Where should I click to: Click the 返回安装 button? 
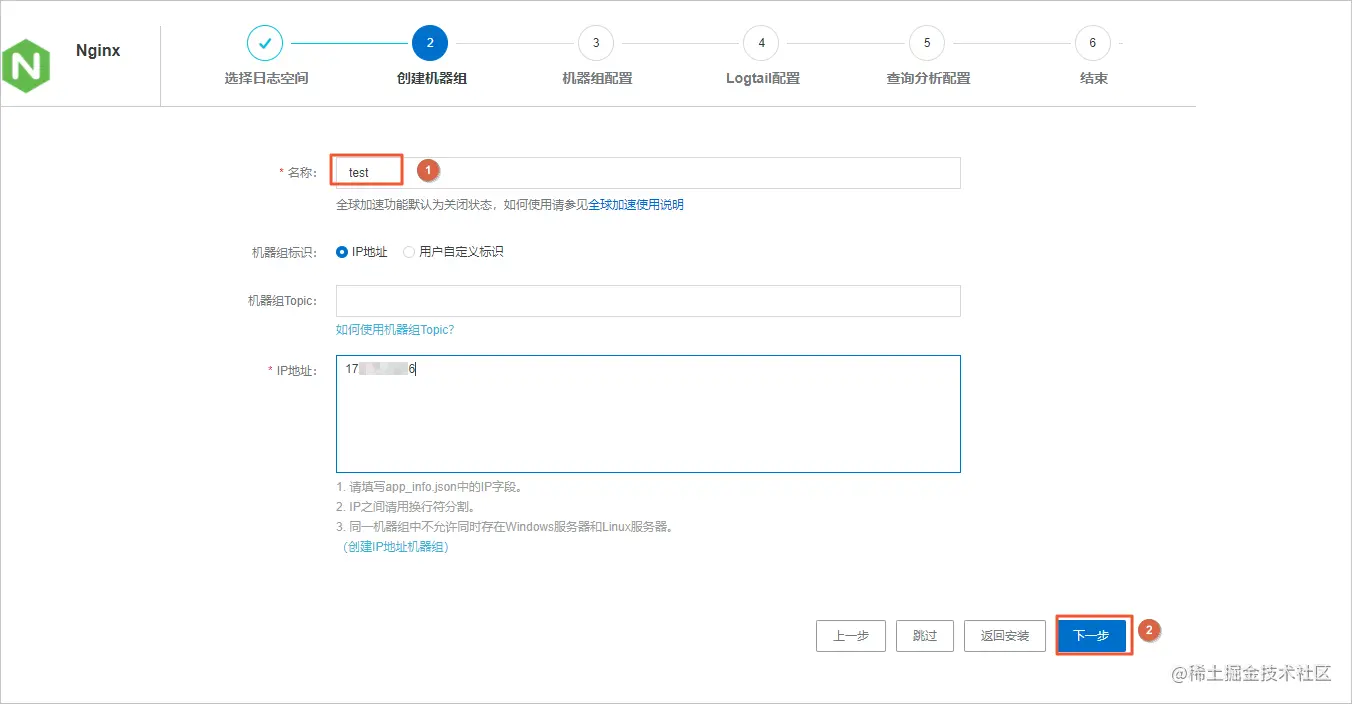tap(1005, 636)
